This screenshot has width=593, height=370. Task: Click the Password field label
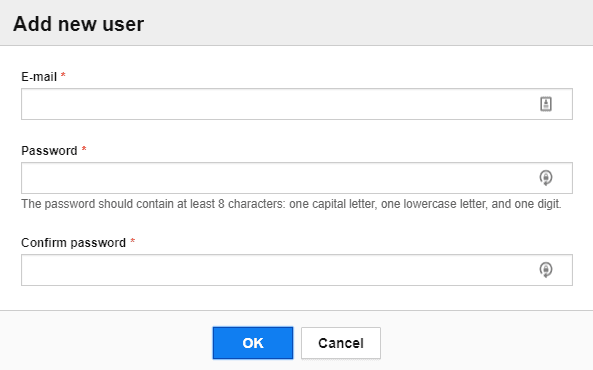pyautogui.click(x=49, y=151)
